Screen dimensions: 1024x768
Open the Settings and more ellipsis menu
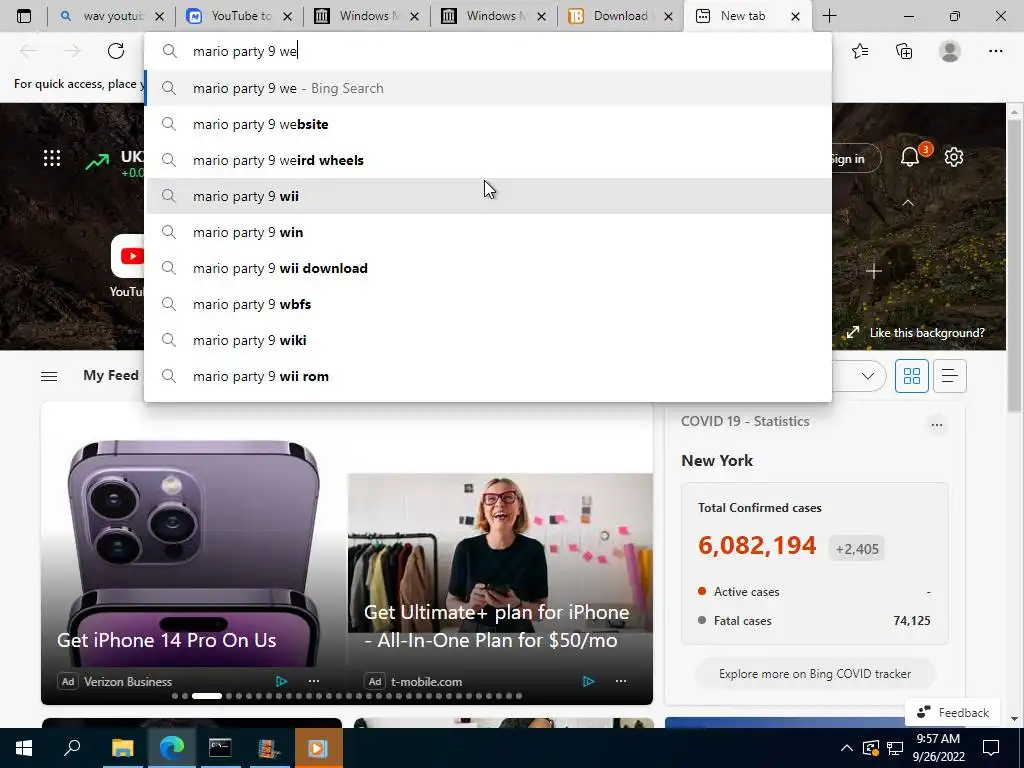pyautogui.click(x=995, y=51)
